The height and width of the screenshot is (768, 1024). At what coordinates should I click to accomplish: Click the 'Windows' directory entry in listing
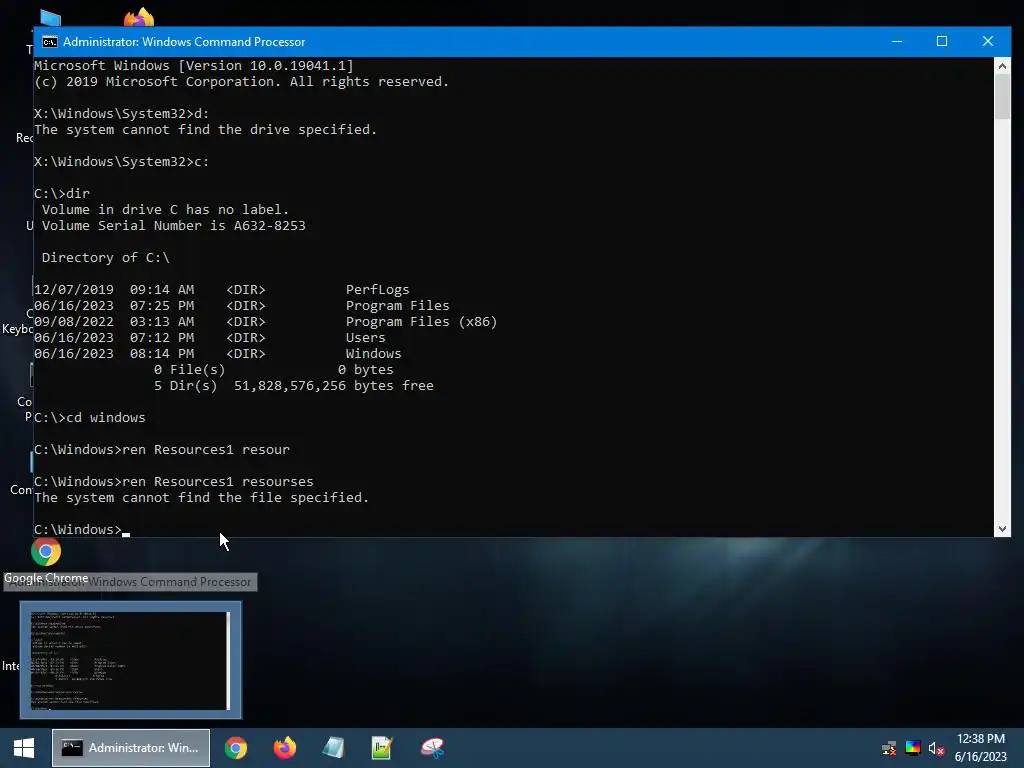coord(374,353)
